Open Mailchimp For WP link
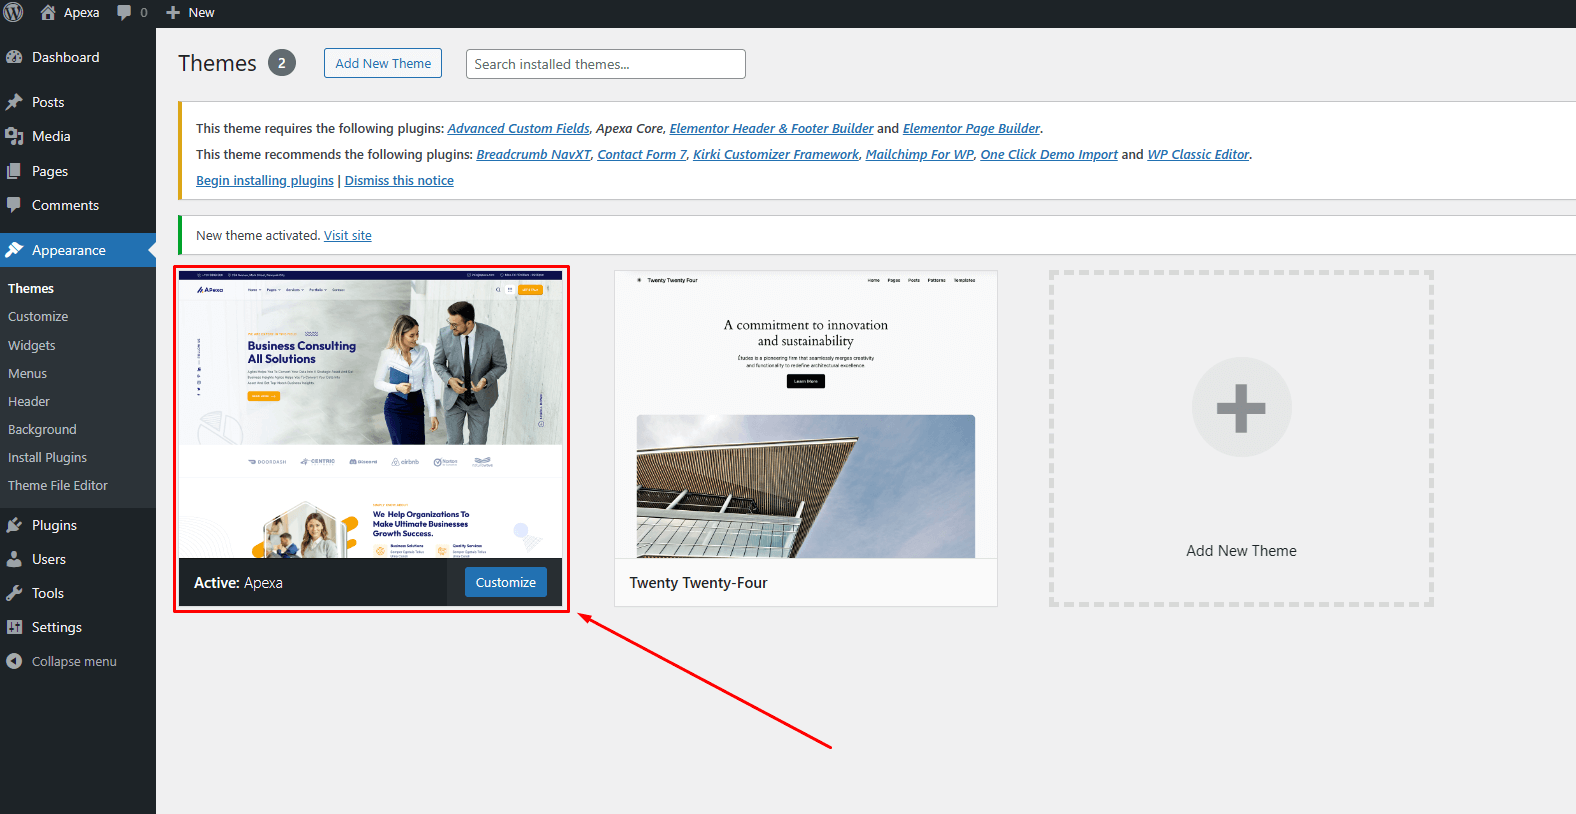This screenshot has height=814, width=1576. pyautogui.click(x=920, y=154)
